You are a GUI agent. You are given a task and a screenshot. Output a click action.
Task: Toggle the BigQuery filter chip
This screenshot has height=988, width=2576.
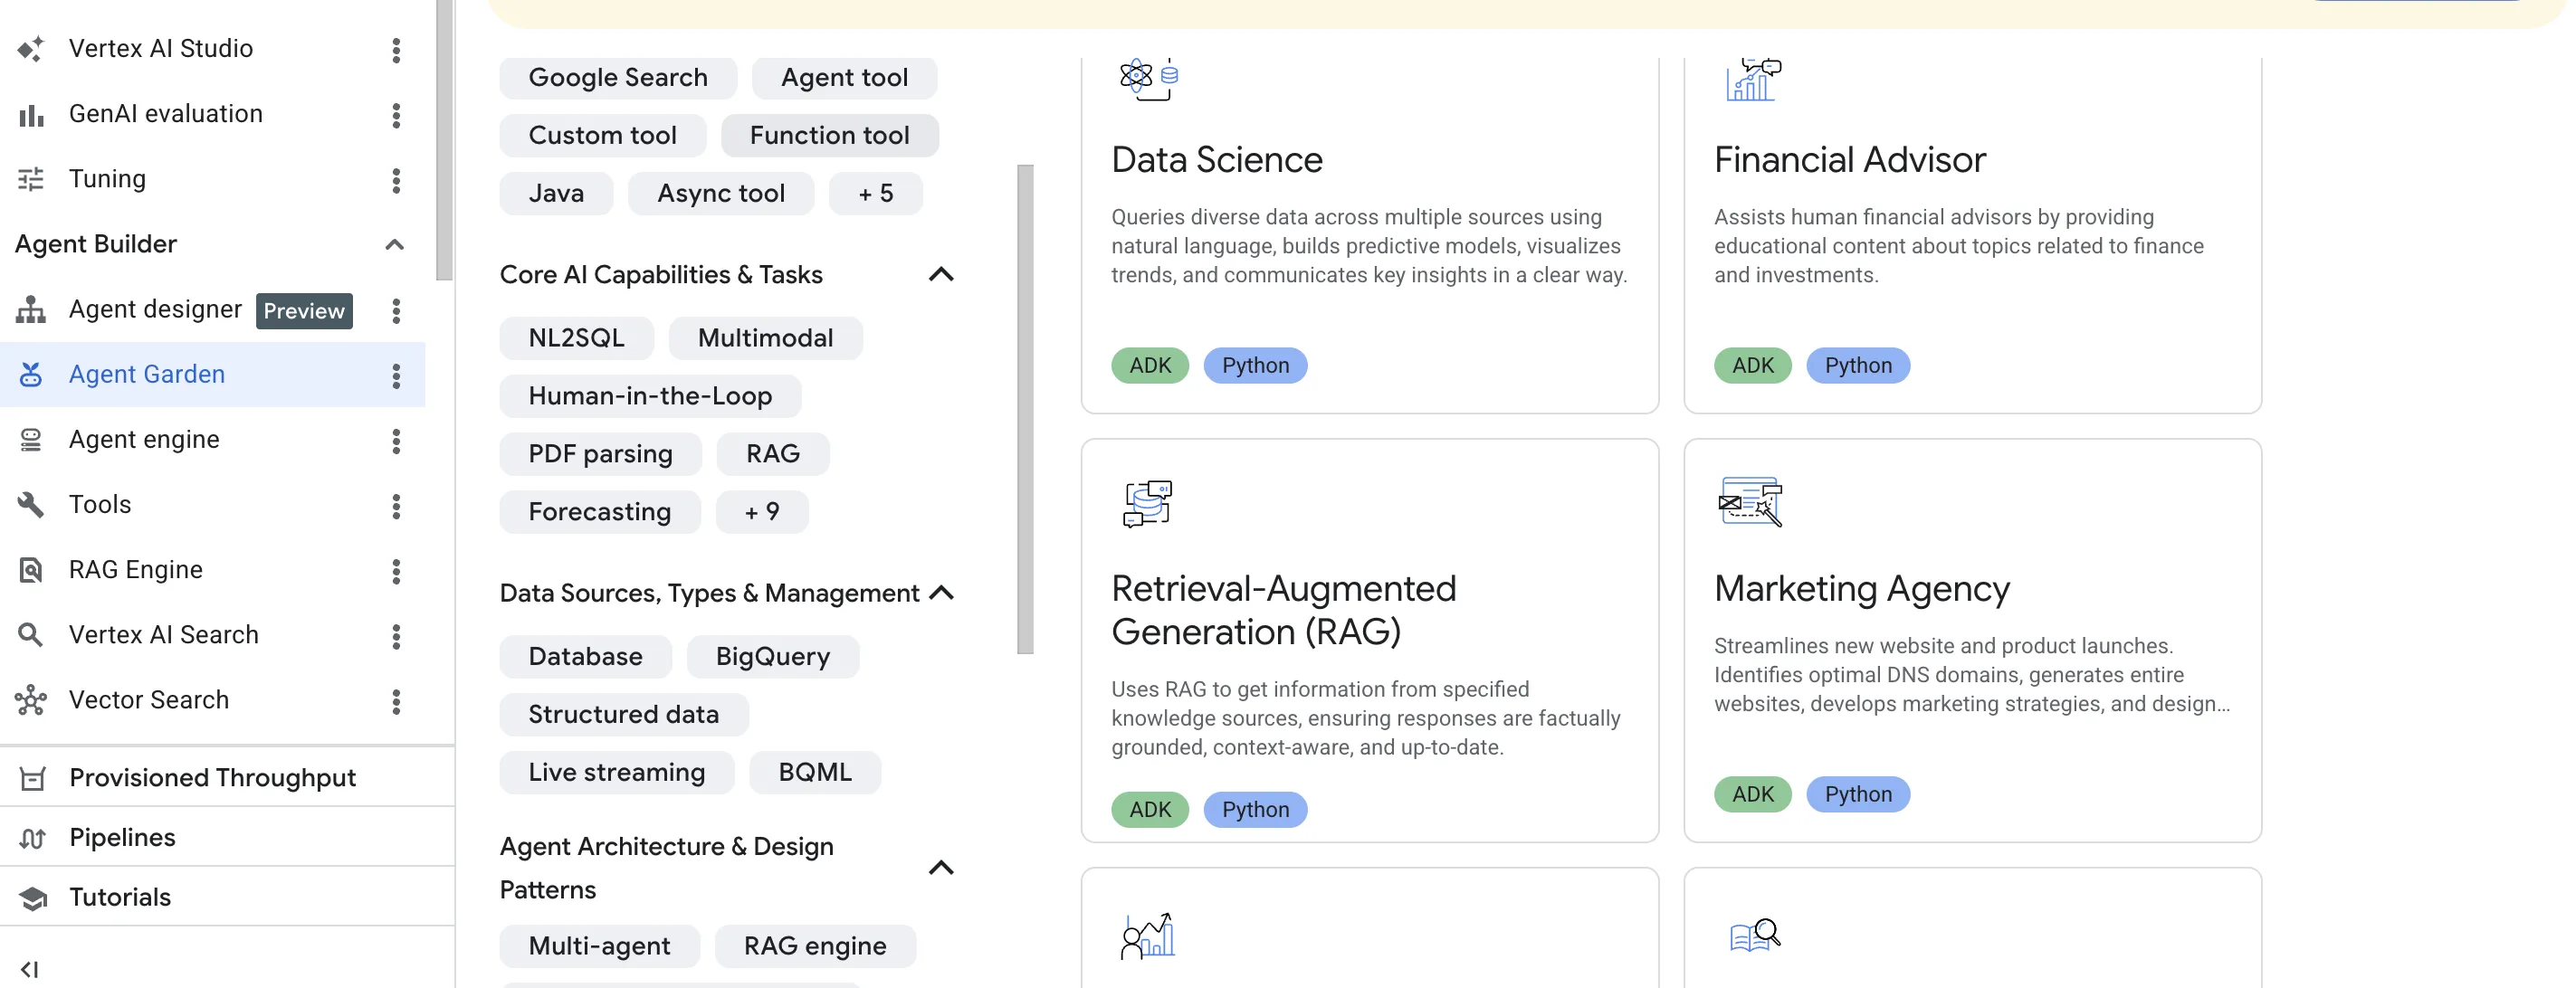[x=773, y=657]
